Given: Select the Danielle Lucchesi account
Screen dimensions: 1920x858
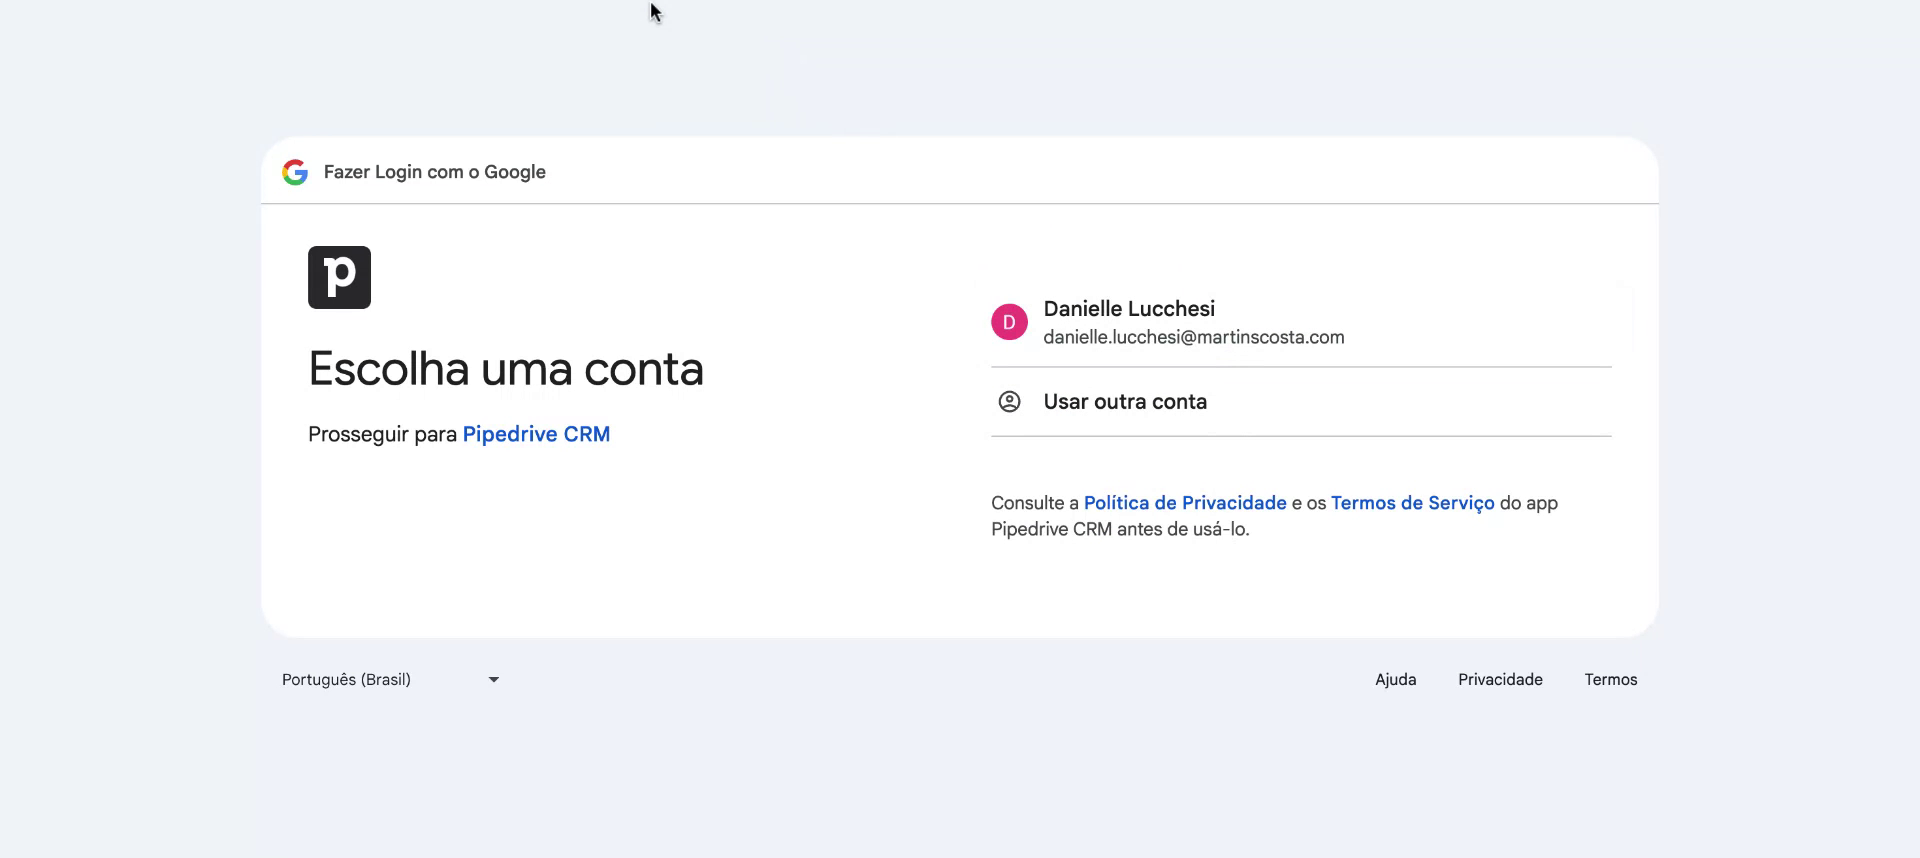Looking at the screenshot, I should [1301, 322].
